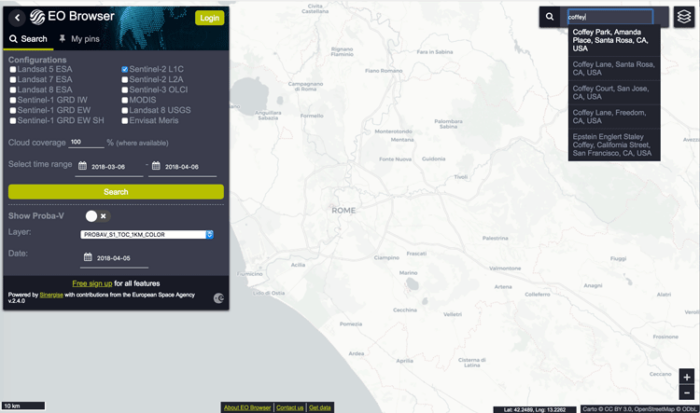Open About EO Browser link
Screen dimensions: 700x413
click(x=247, y=408)
